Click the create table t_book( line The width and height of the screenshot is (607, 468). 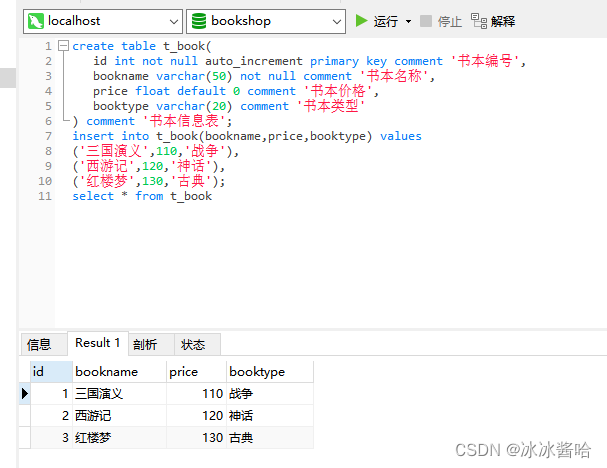point(142,46)
